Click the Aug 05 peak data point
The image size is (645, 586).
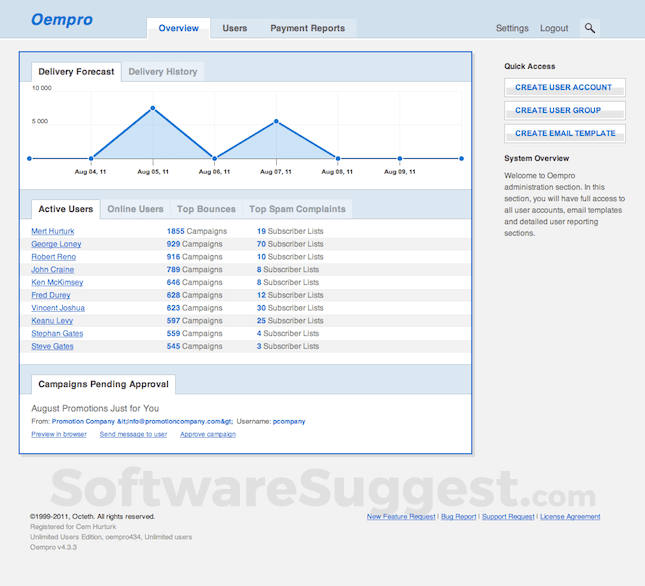tap(153, 108)
